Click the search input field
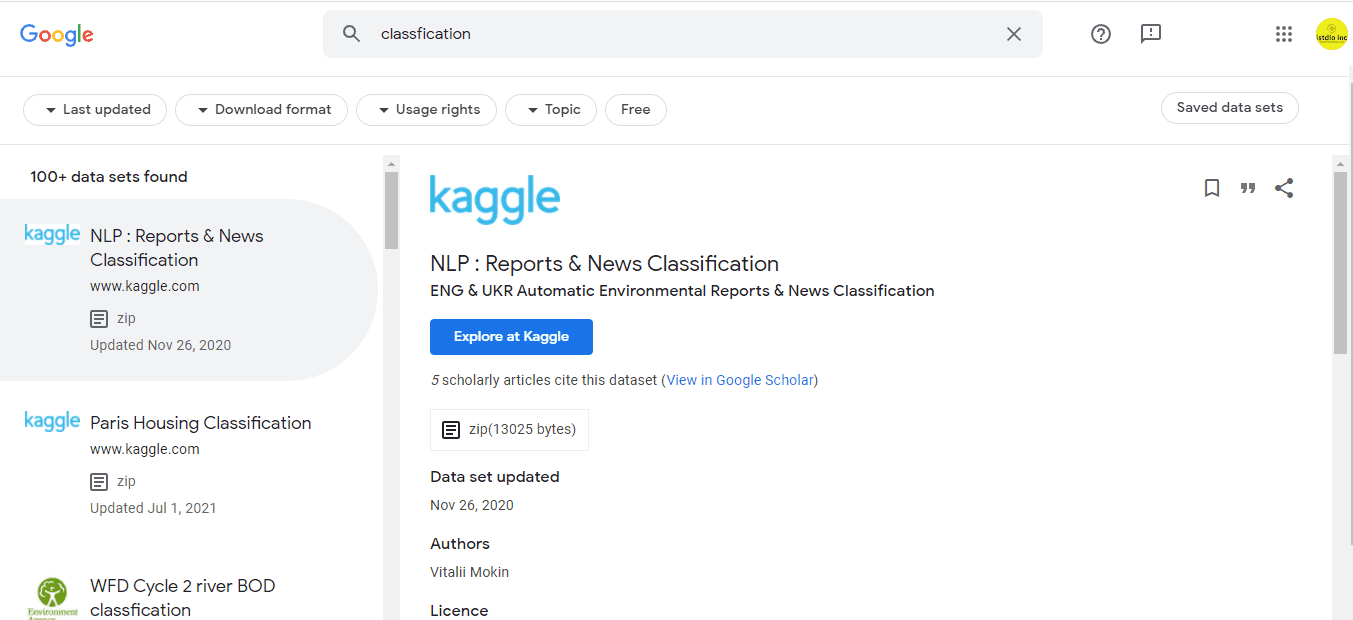Viewport: 1353px width, 620px height. 685,34
